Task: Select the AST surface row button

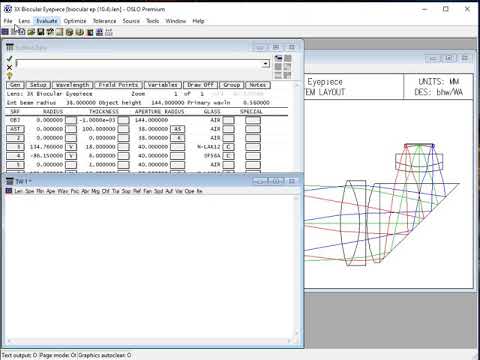Action: coord(15,129)
